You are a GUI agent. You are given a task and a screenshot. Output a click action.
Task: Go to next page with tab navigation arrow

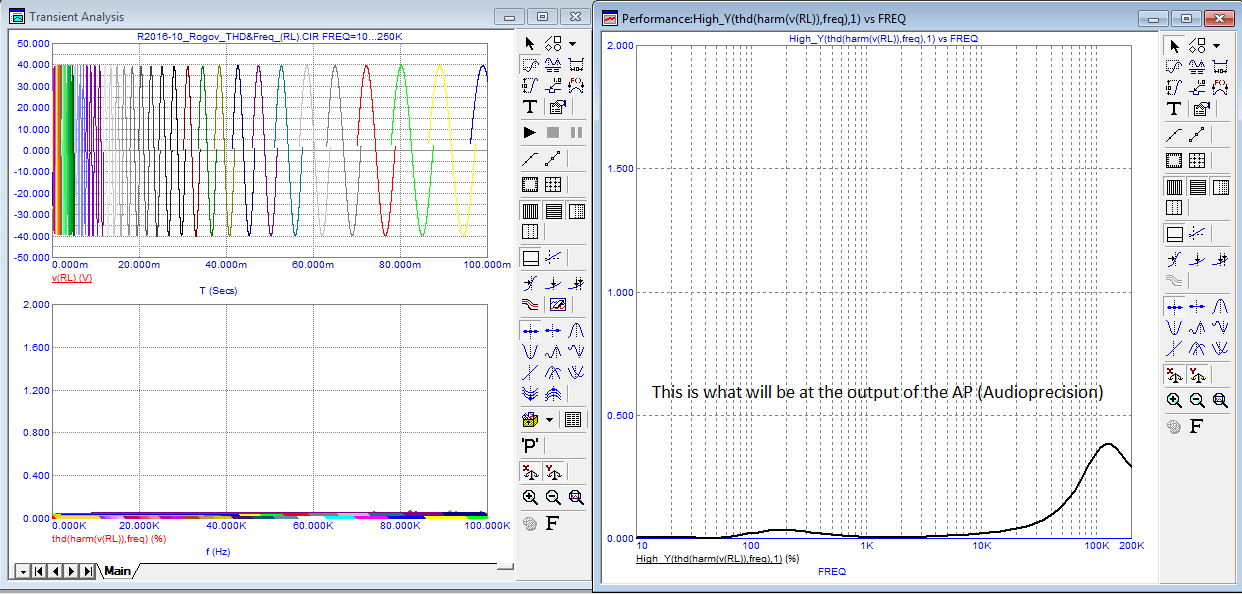72,571
